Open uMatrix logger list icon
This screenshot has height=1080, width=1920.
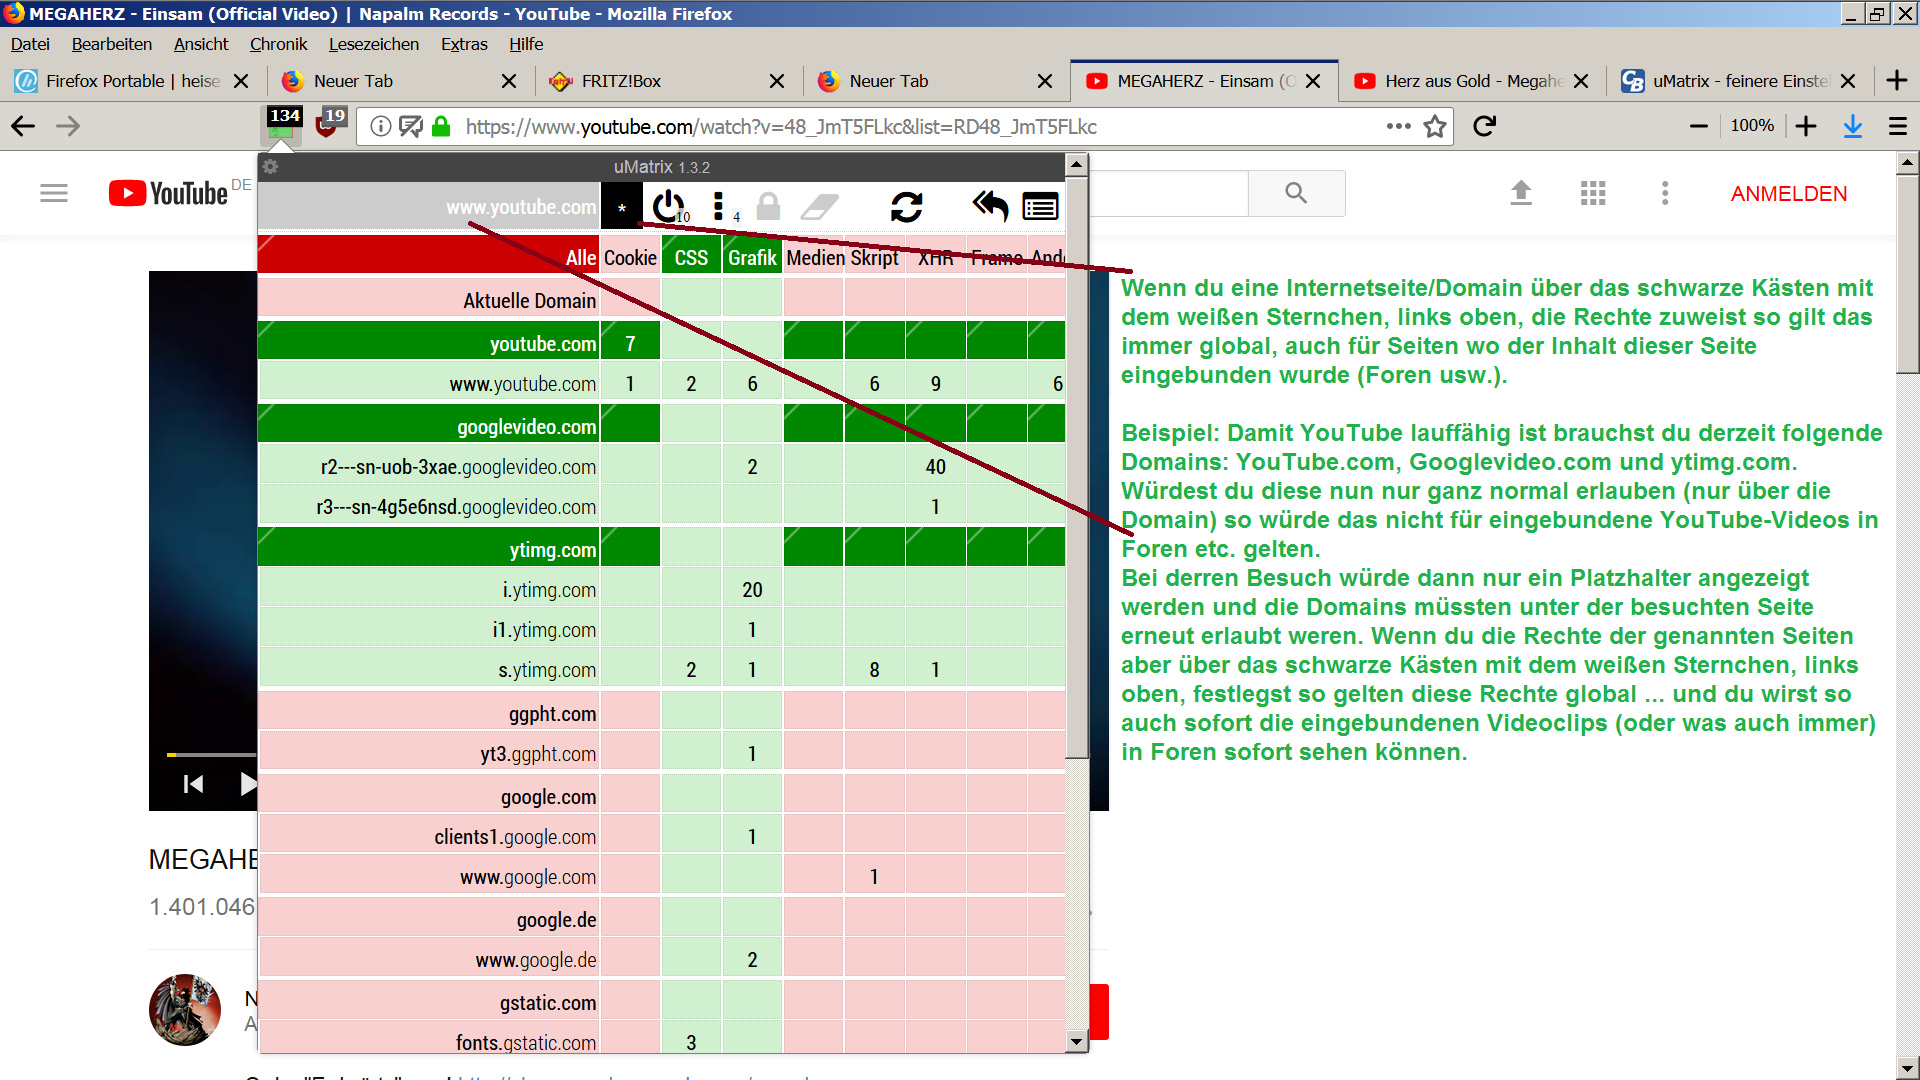click(x=1040, y=207)
